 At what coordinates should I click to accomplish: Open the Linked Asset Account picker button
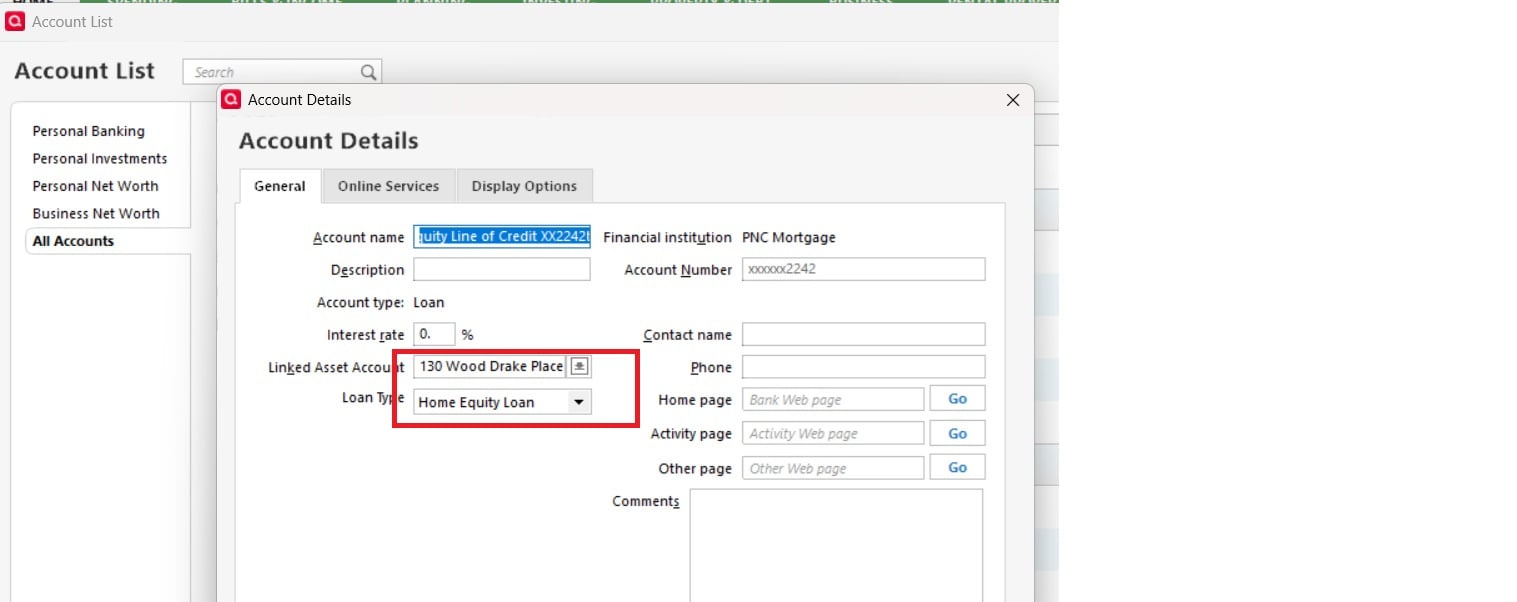[x=579, y=366]
